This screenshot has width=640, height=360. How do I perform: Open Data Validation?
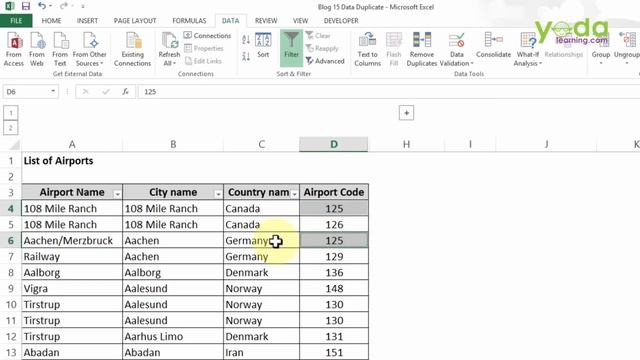[456, 49]
